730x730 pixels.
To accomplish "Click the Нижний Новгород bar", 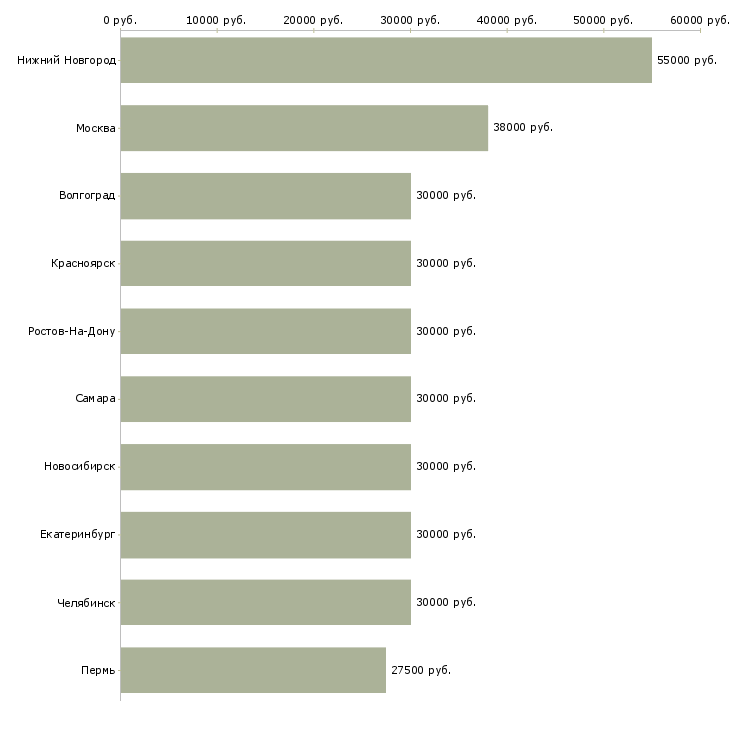I will click(x=386, y=60).
